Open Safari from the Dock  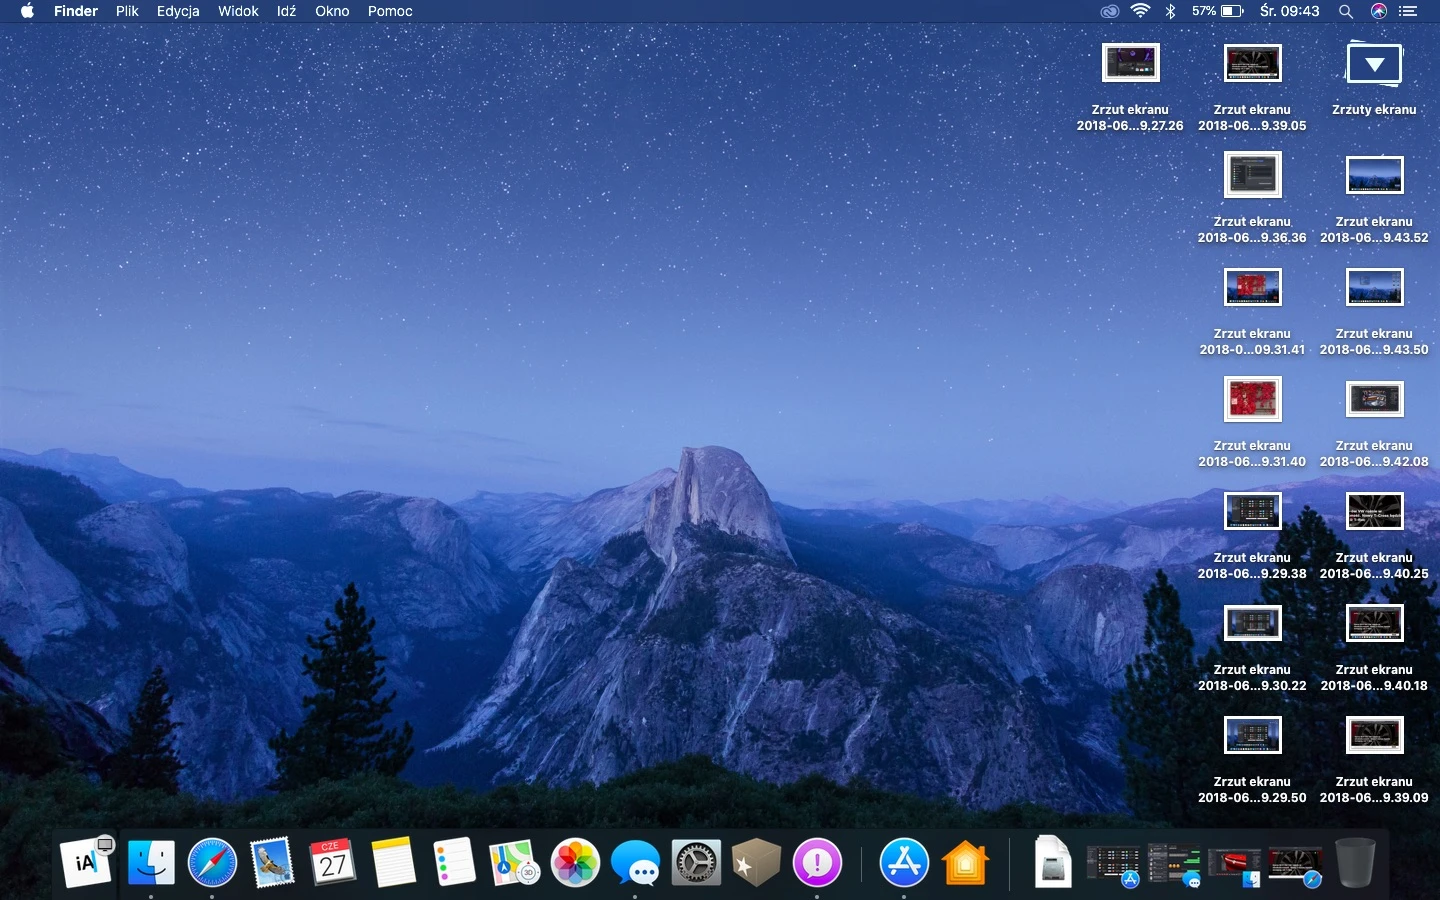tap(212, 862)
